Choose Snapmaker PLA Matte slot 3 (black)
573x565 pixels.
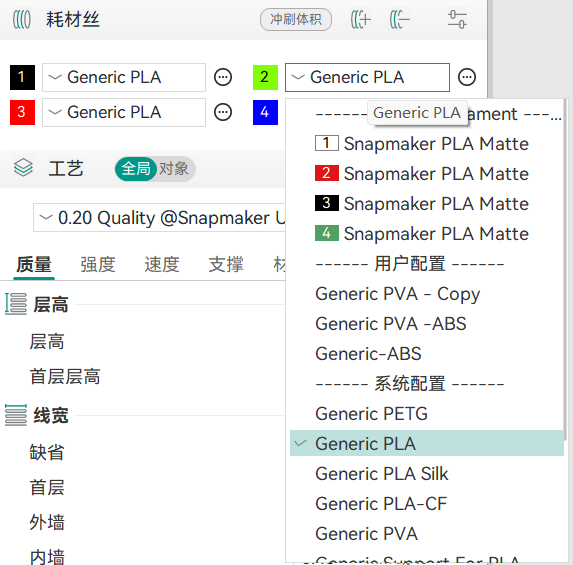pyautogui.click(x=426, y=204)
